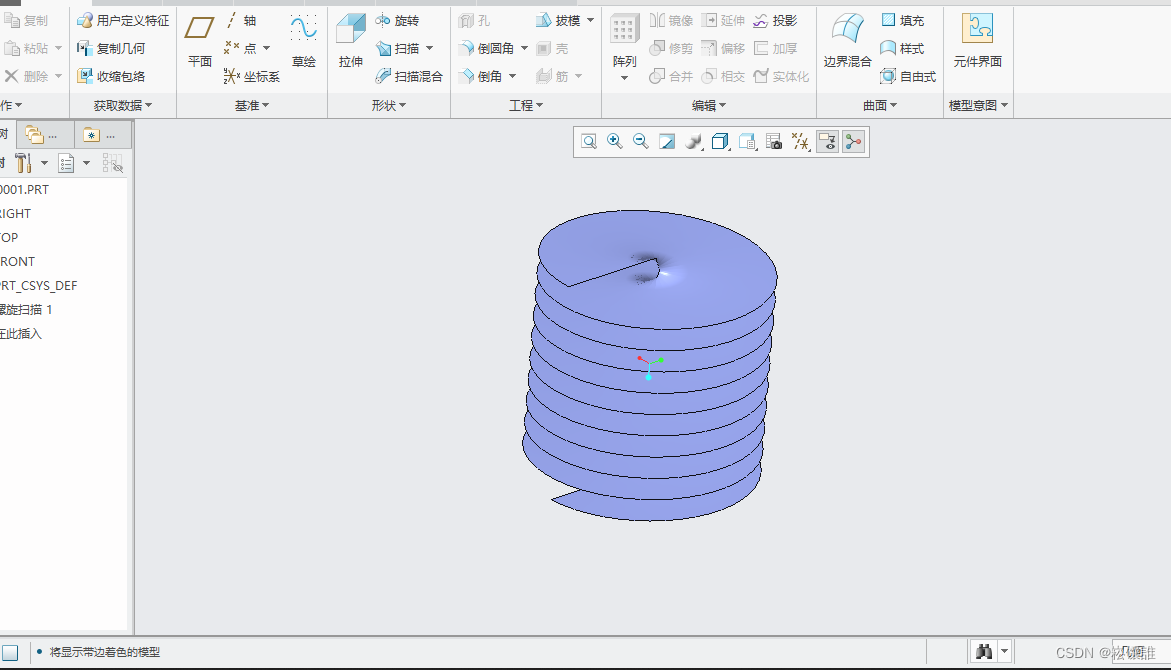
Task: Open the 草绘 (Sketch) tool
Action: tap(303, 42)
